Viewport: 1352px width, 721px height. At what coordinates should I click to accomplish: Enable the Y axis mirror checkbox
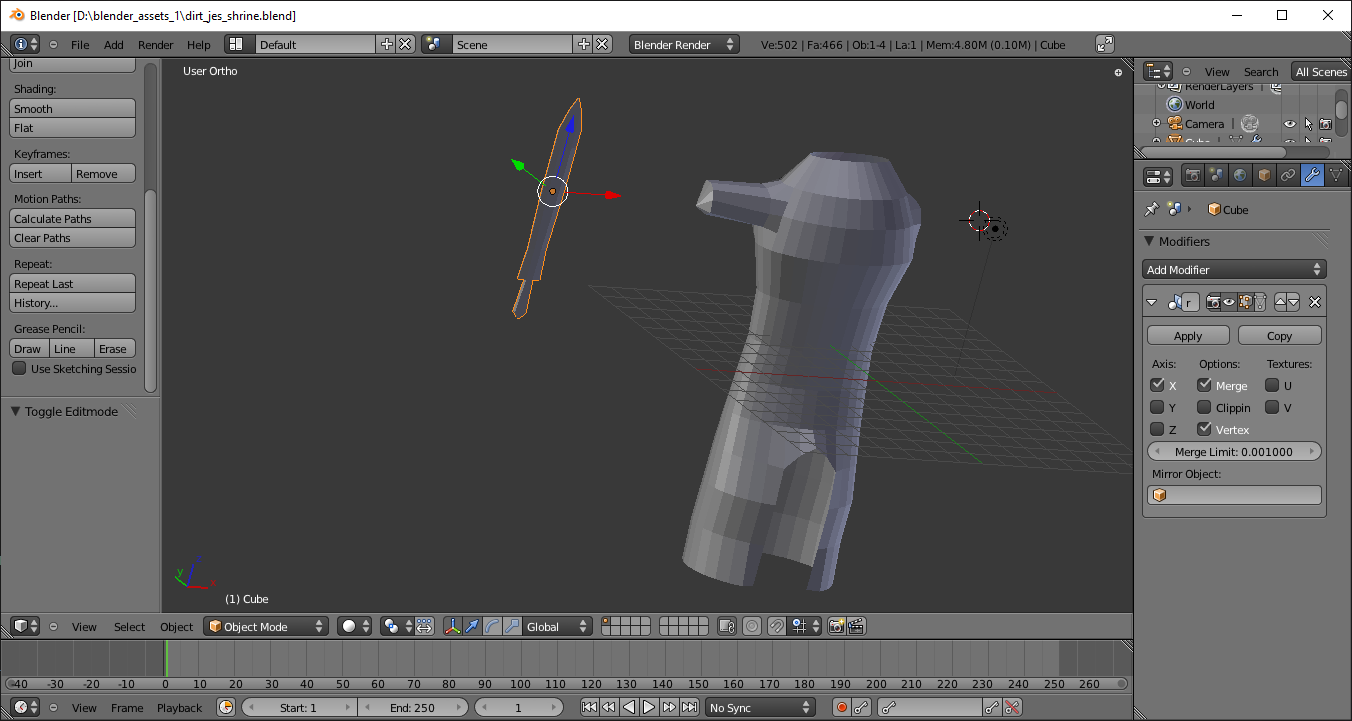1157,407
